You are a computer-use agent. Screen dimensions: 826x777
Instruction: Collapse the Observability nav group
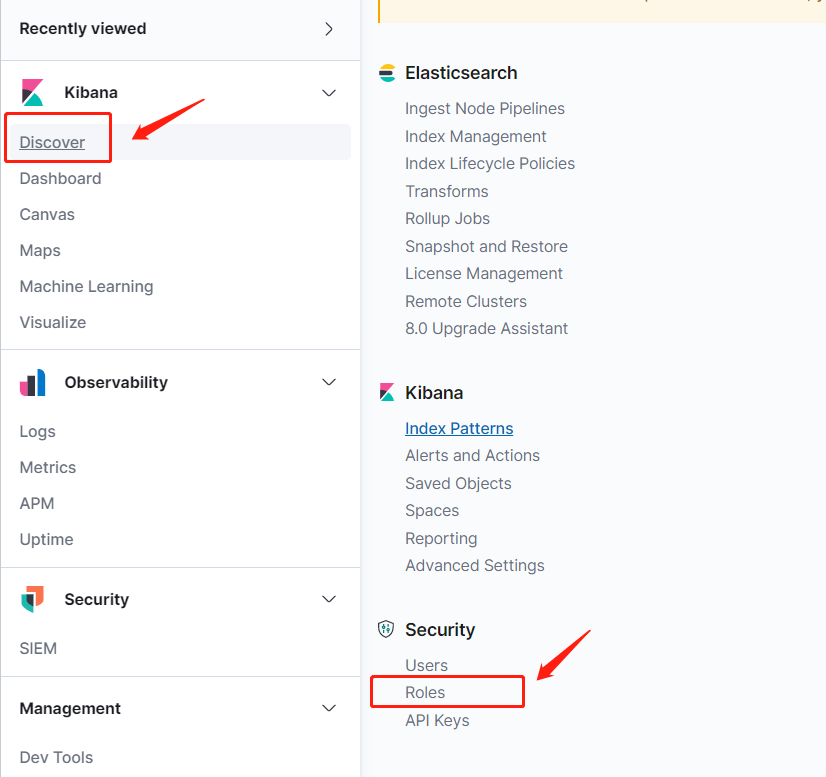pos(329,382)
